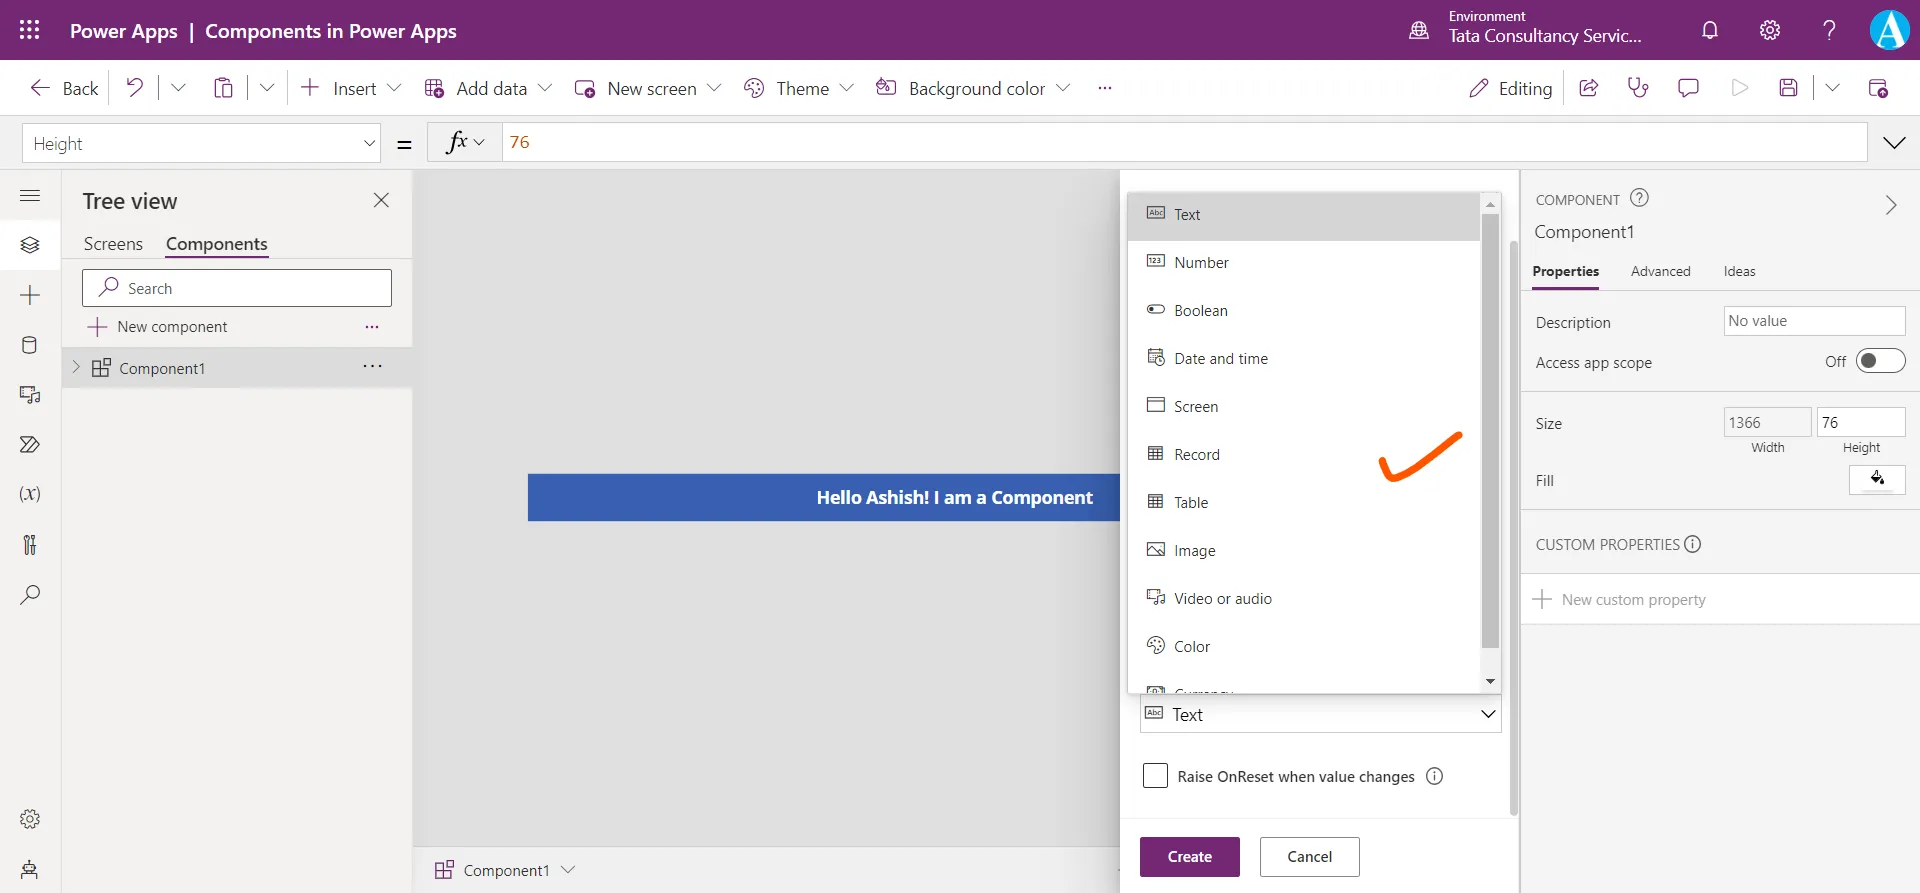The height and width of the screenshot is (893, 1920).
Task: Expand the Component1 tree node
Action: (76, 367)
